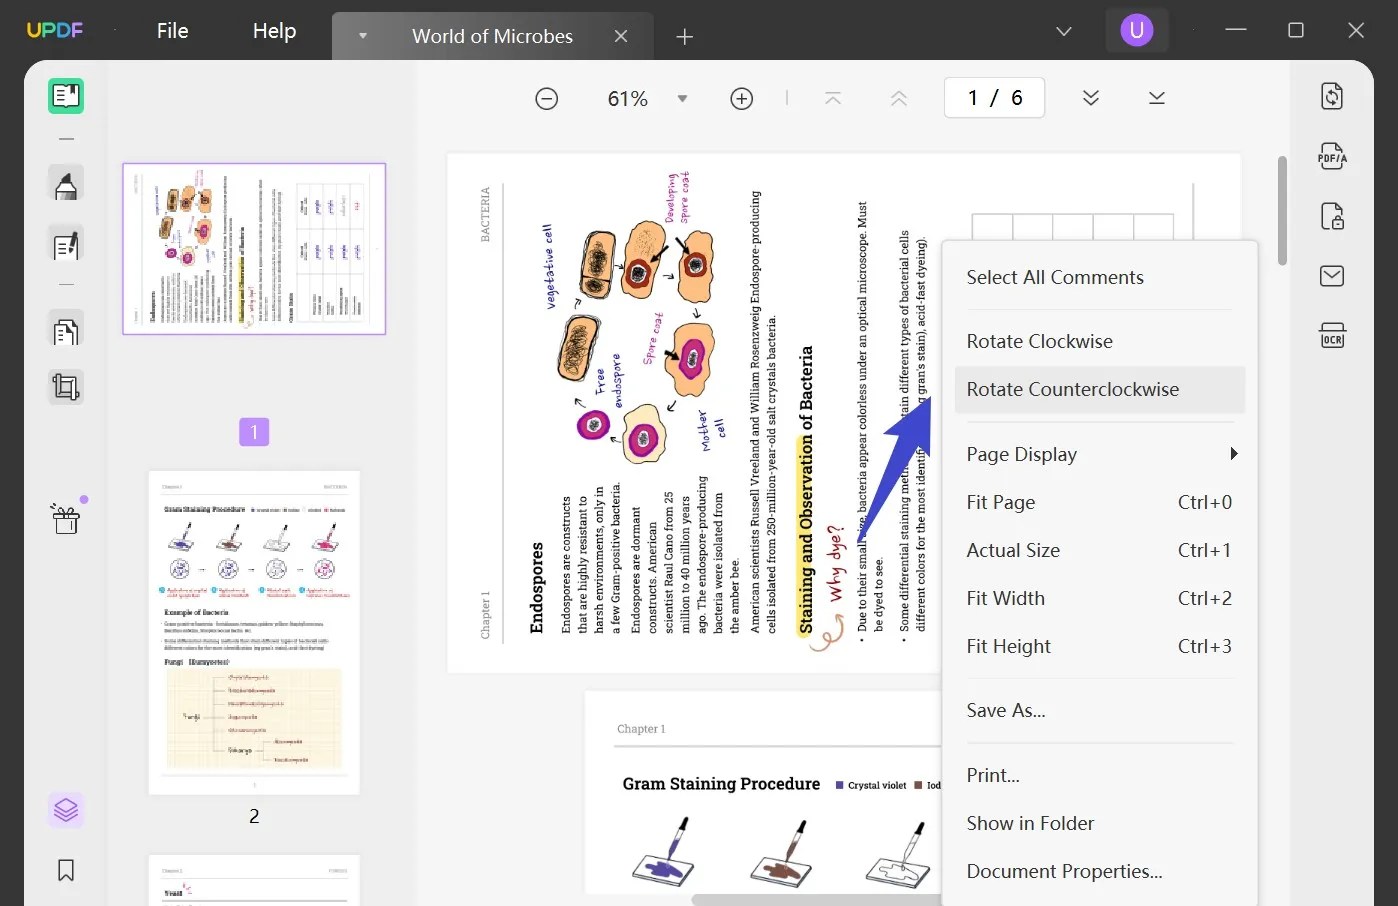
Task: Select Rotate Counterclockwise from context menu
Action: point(1073,389)
